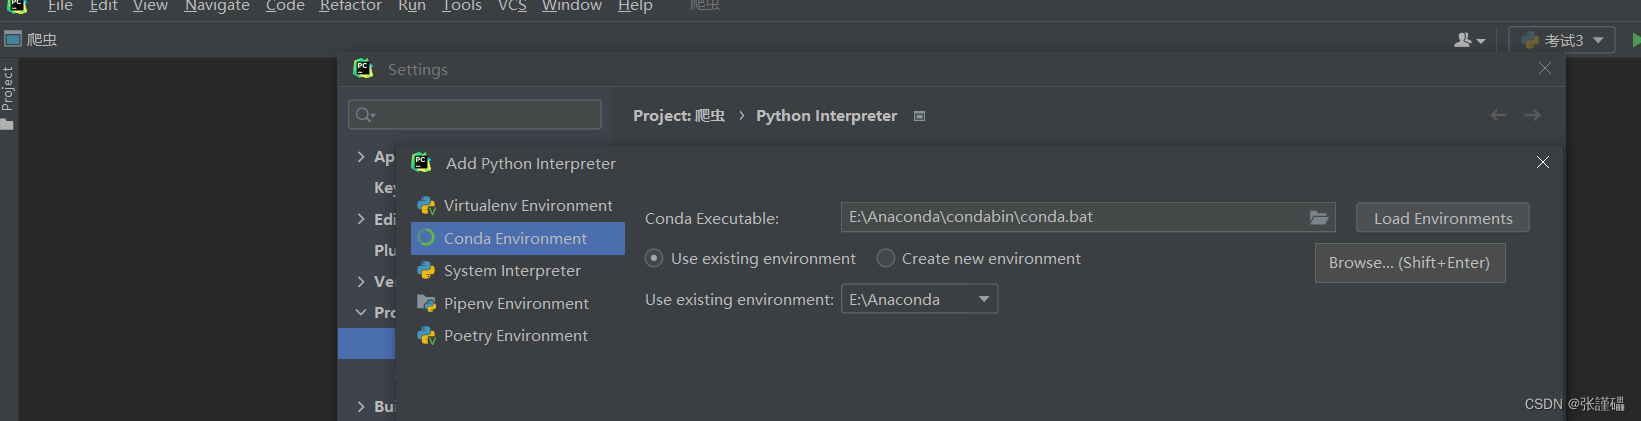Click Project: 爬虫 breadcrumb
The height and width of the screenshot is (421, 1641).
pos(679,116)
